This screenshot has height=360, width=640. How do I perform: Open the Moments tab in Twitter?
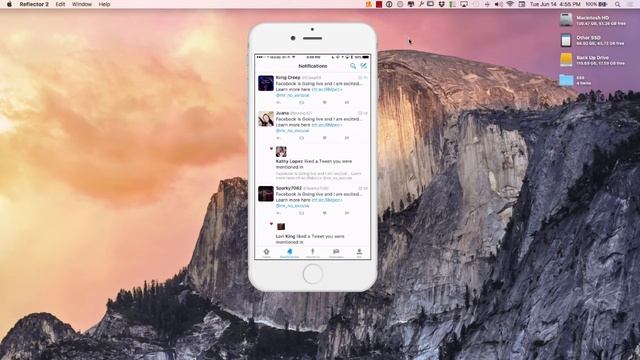(x=313, y=253)
